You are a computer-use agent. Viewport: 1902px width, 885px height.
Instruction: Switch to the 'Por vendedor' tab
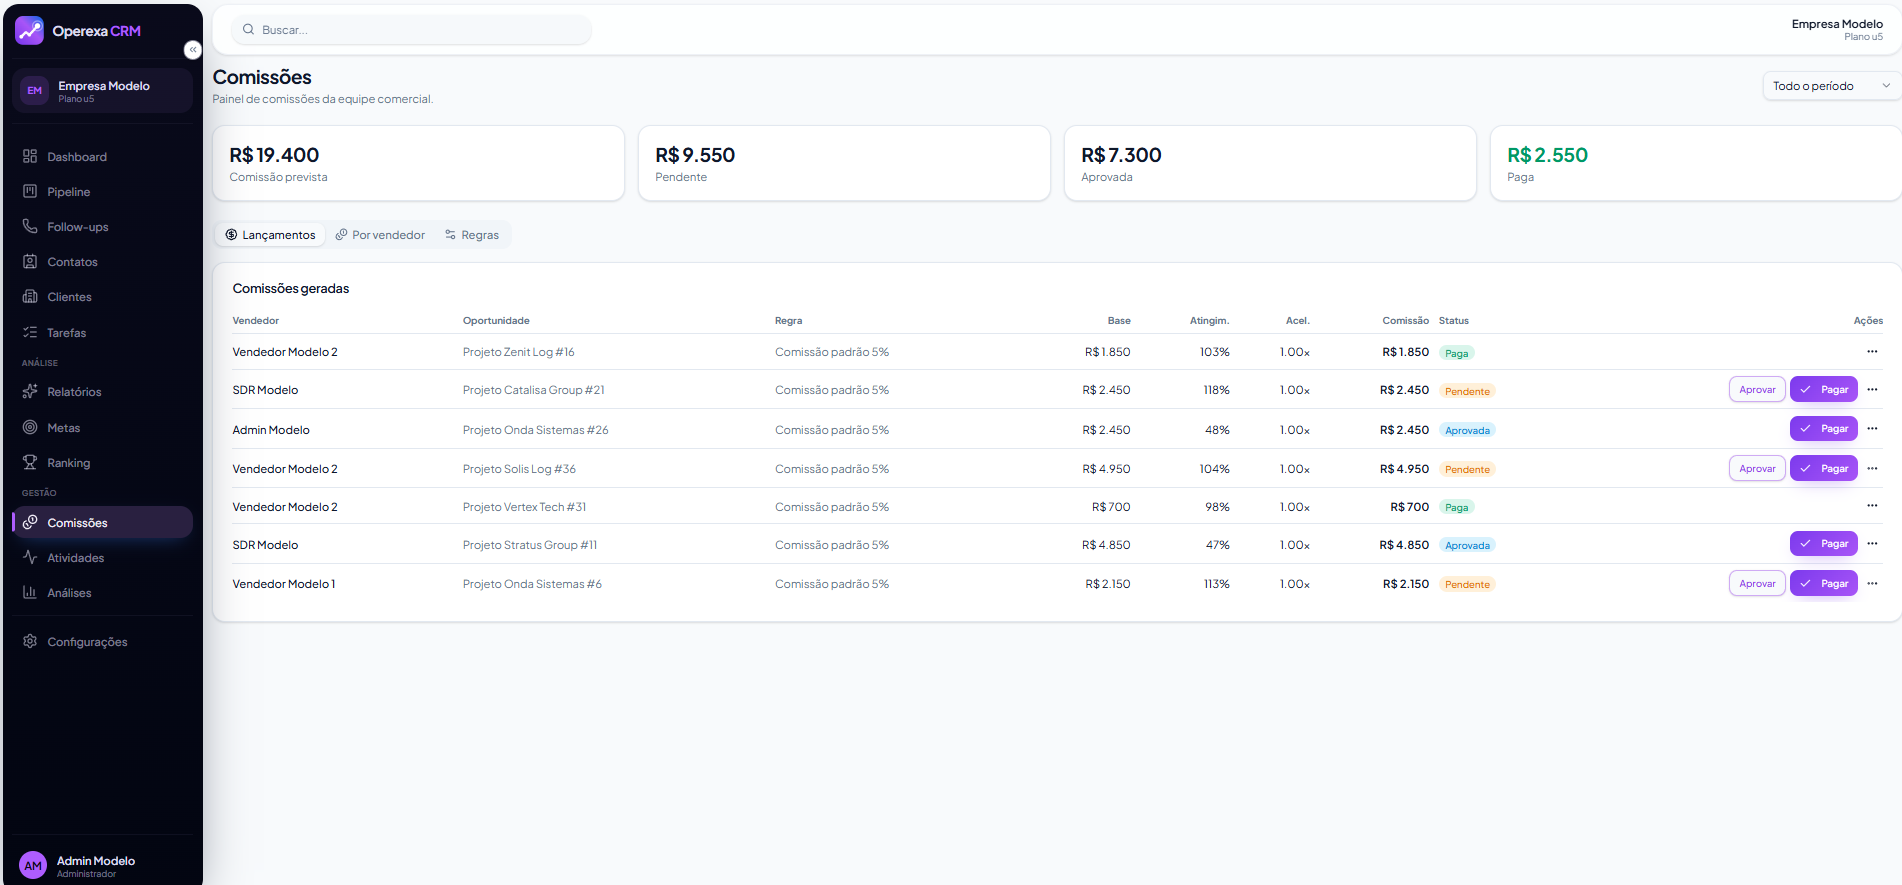[x=380, y=235]
